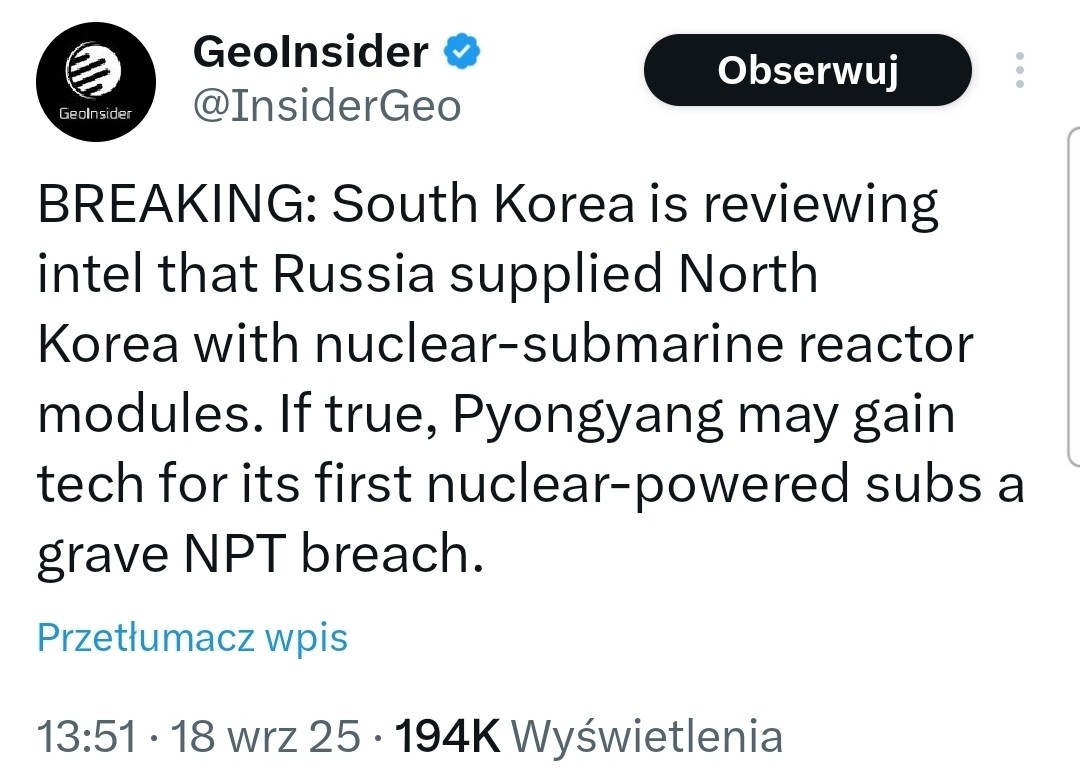Select the 18 wrz 25 date
Image resolution: width=1080 pixels, height=784 pixels.
(266, 737)
